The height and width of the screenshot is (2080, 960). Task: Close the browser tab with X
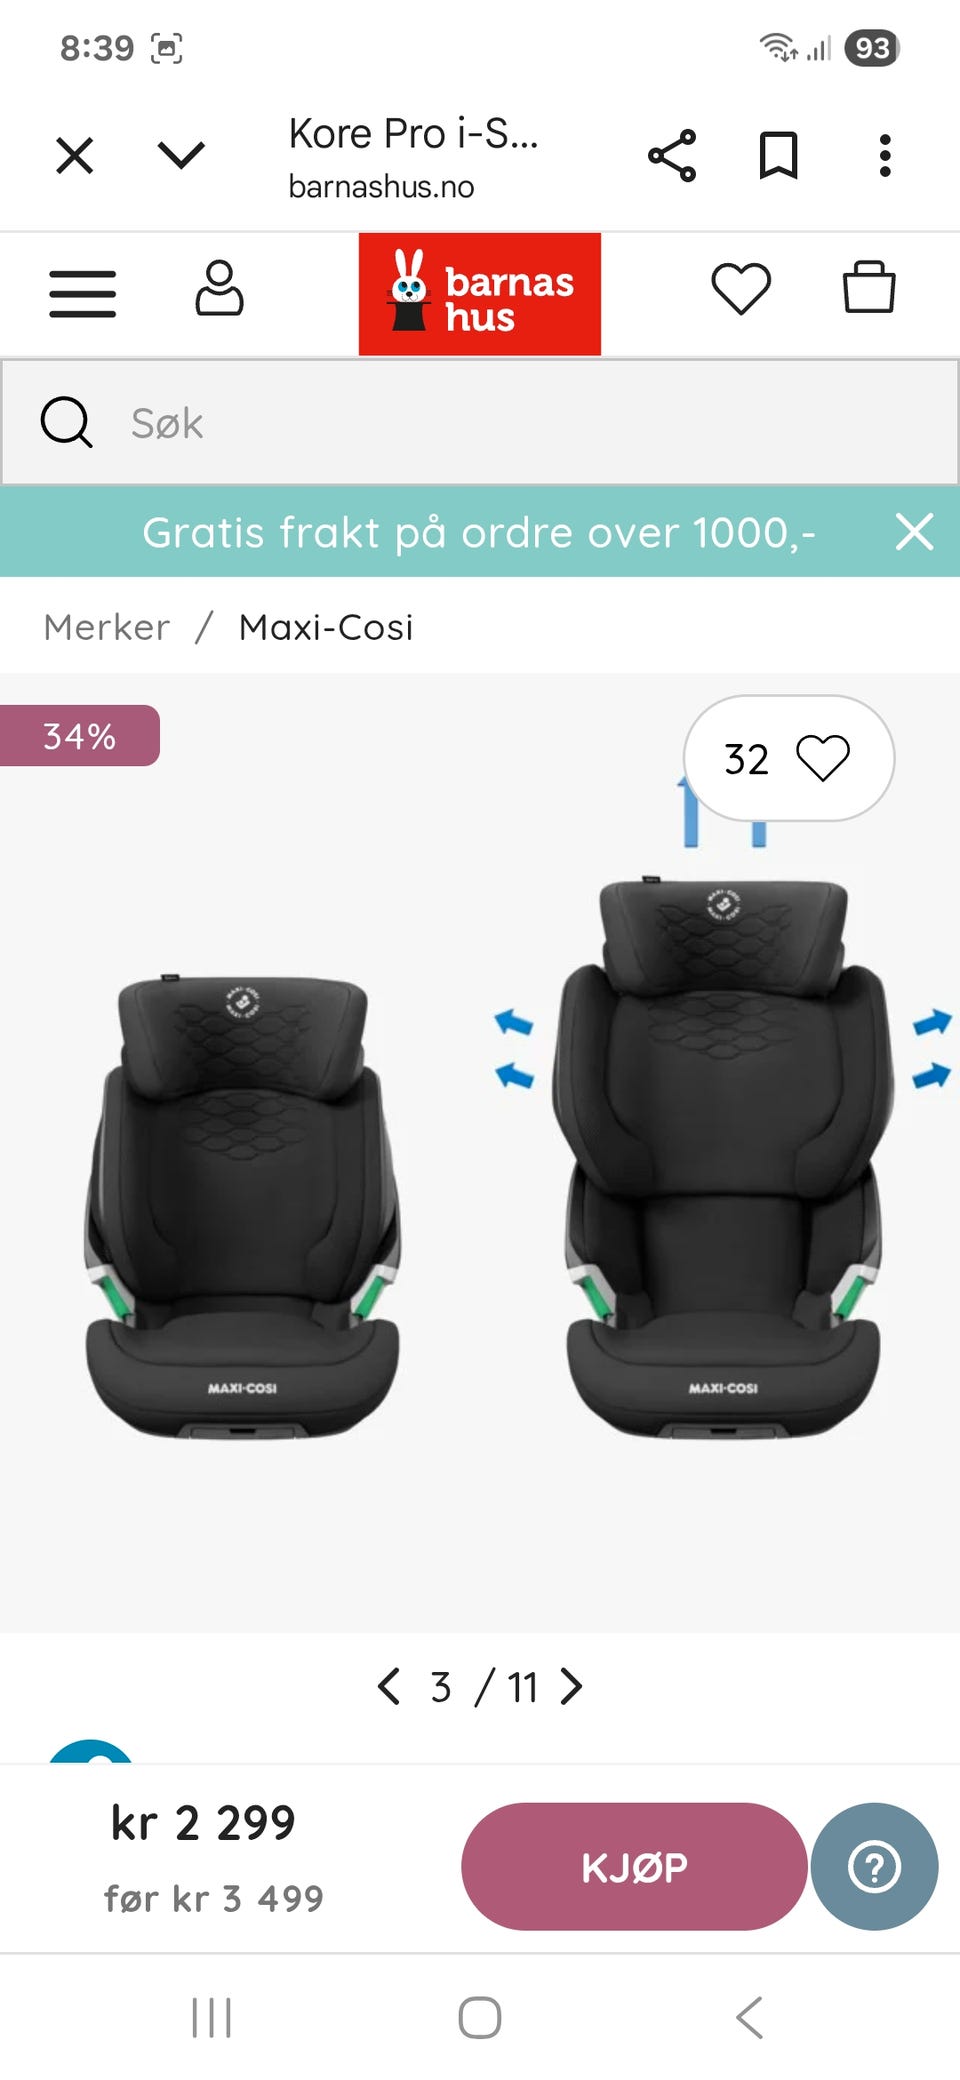[75, 156]
